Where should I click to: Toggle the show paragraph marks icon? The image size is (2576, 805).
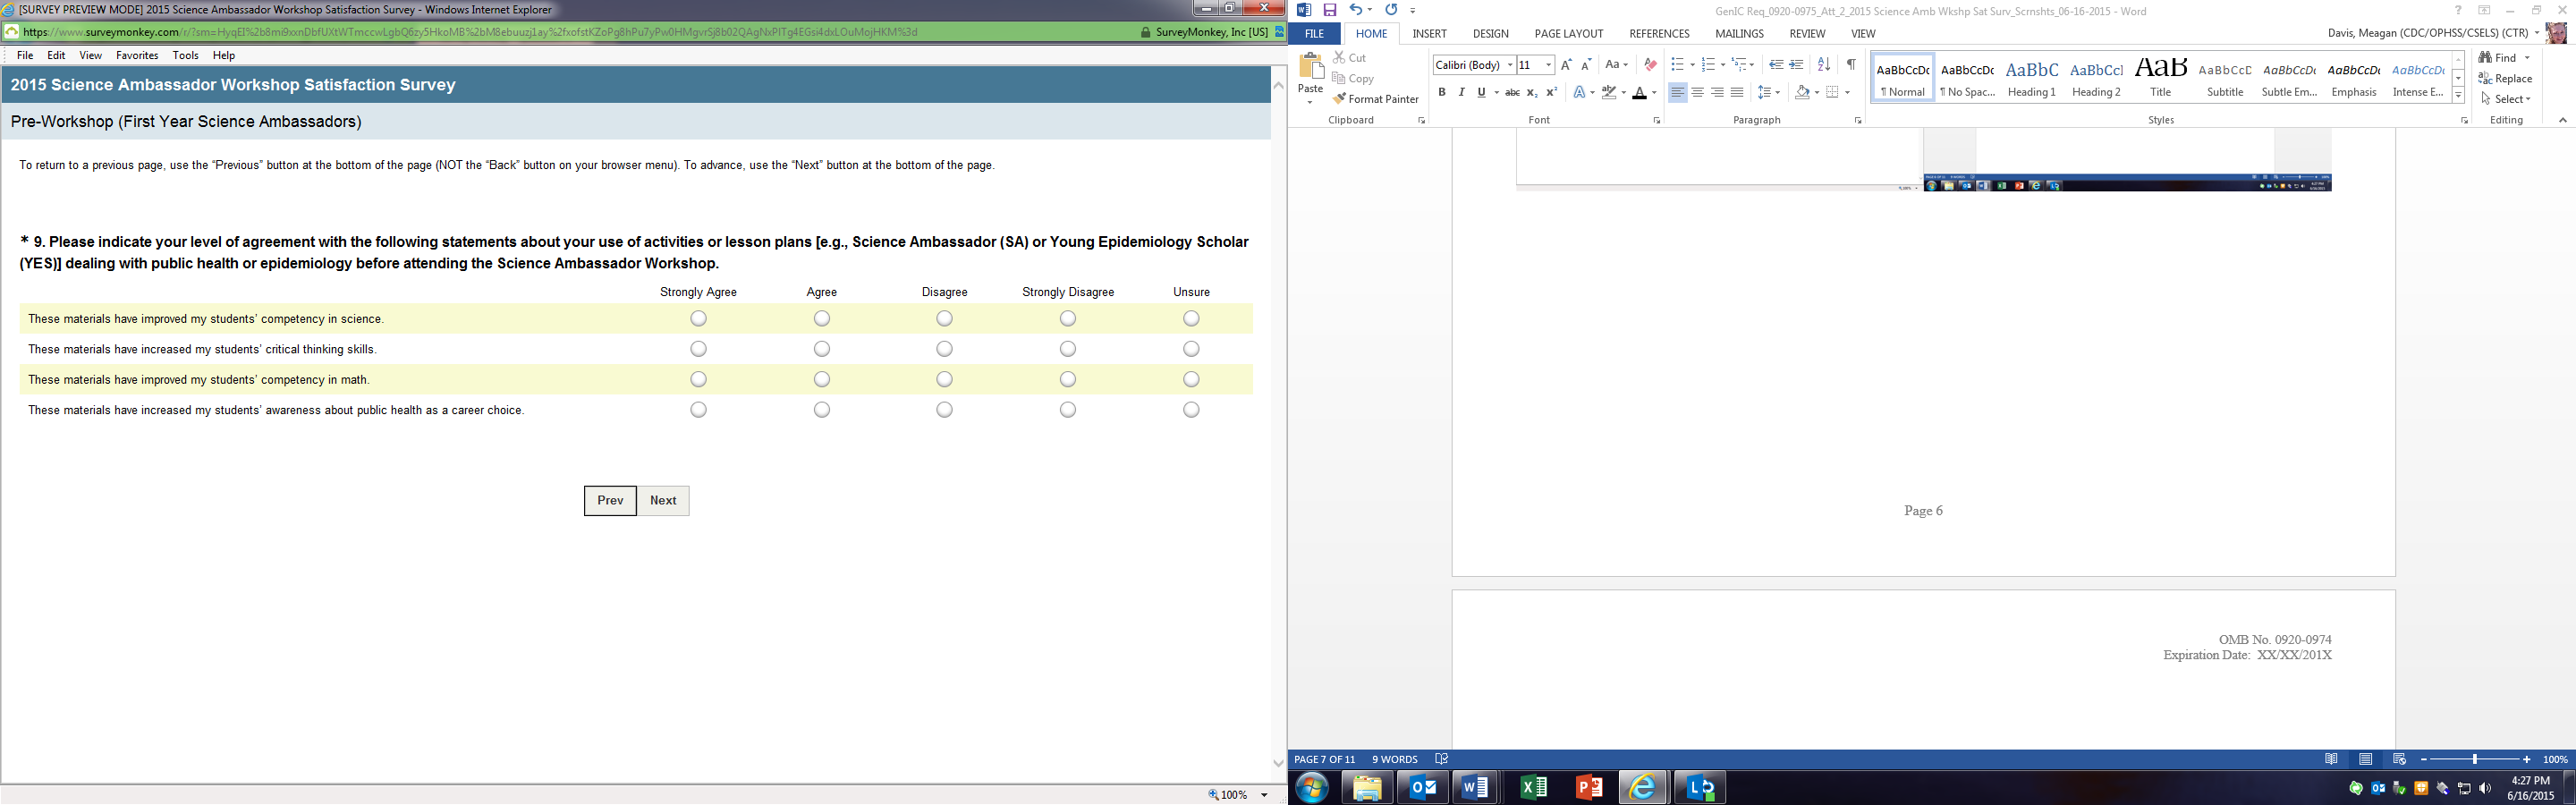pos(1851,65)
